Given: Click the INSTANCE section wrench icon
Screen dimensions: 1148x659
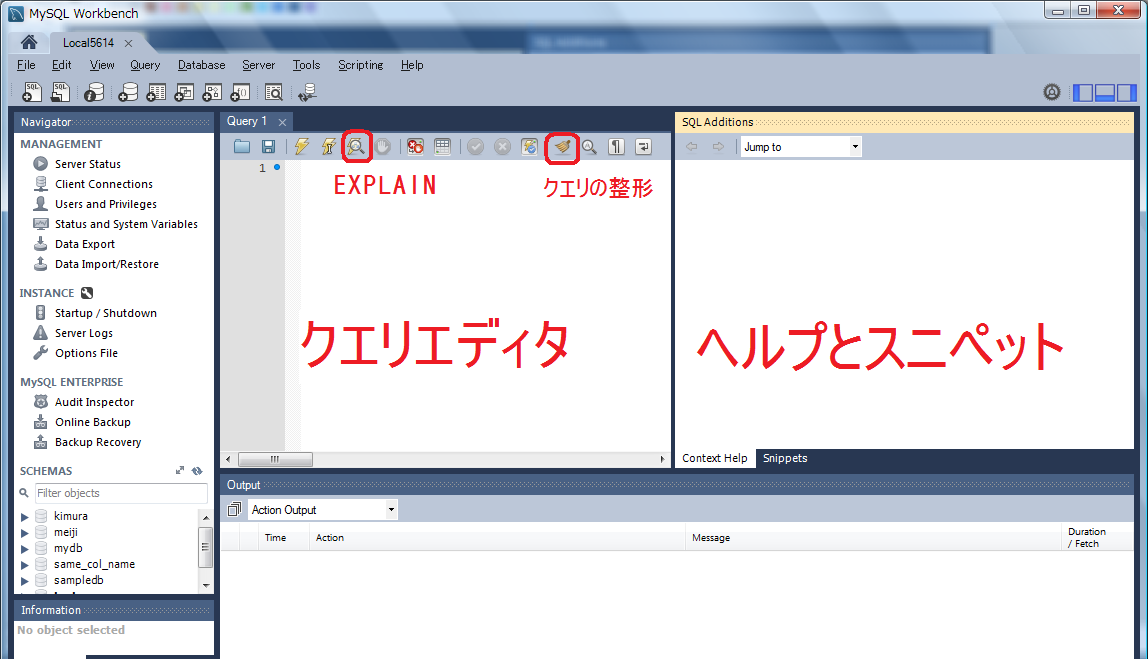Looking at the screenshot, I should pyautogui.click(x=87, y=293).
